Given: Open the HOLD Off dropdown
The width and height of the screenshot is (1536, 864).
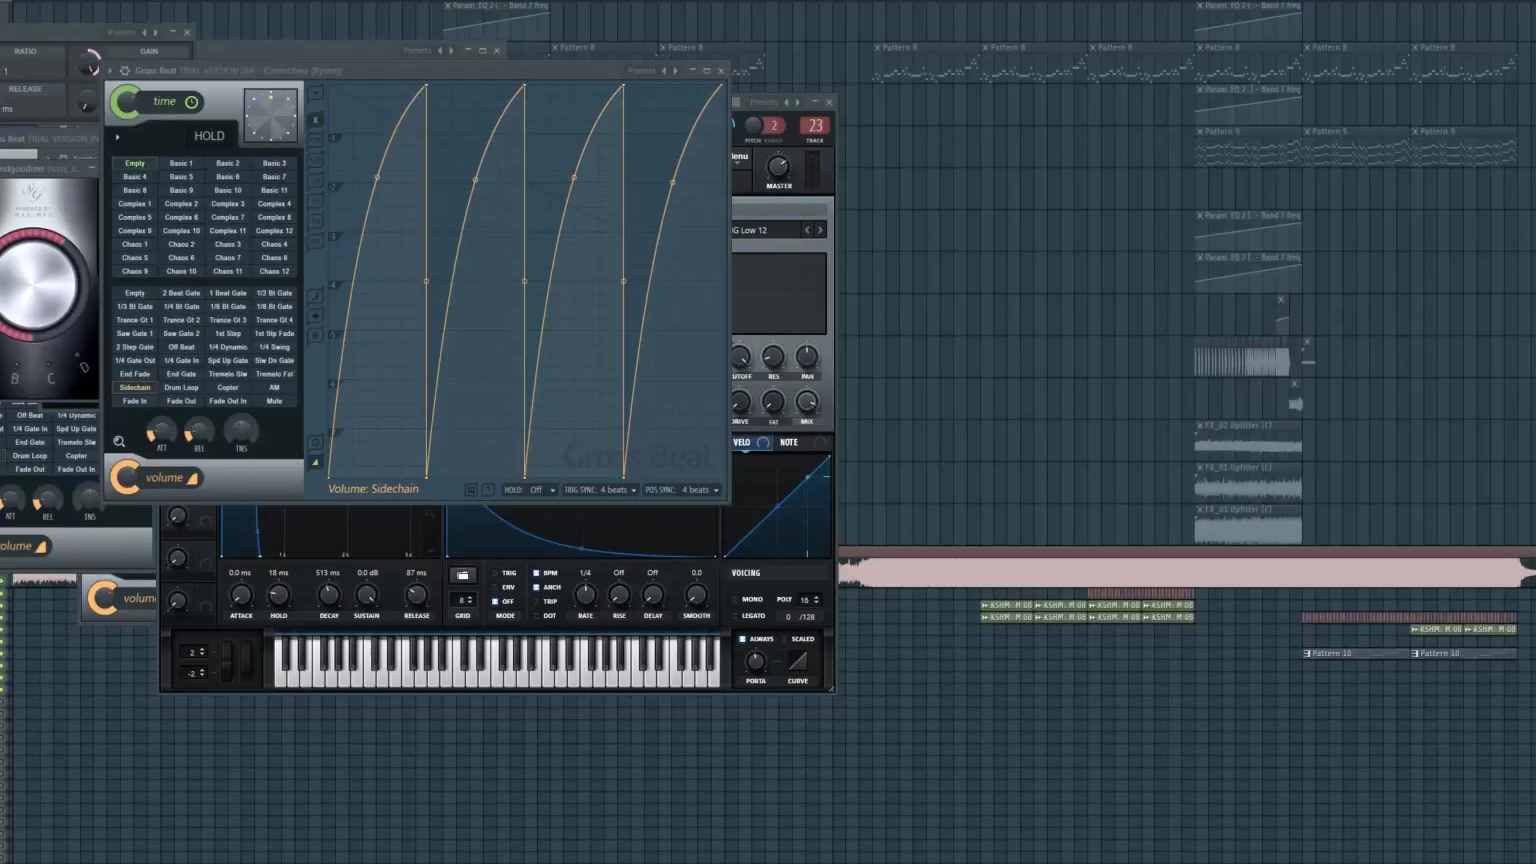Looking at the screenshot, I should coord(529,490).
